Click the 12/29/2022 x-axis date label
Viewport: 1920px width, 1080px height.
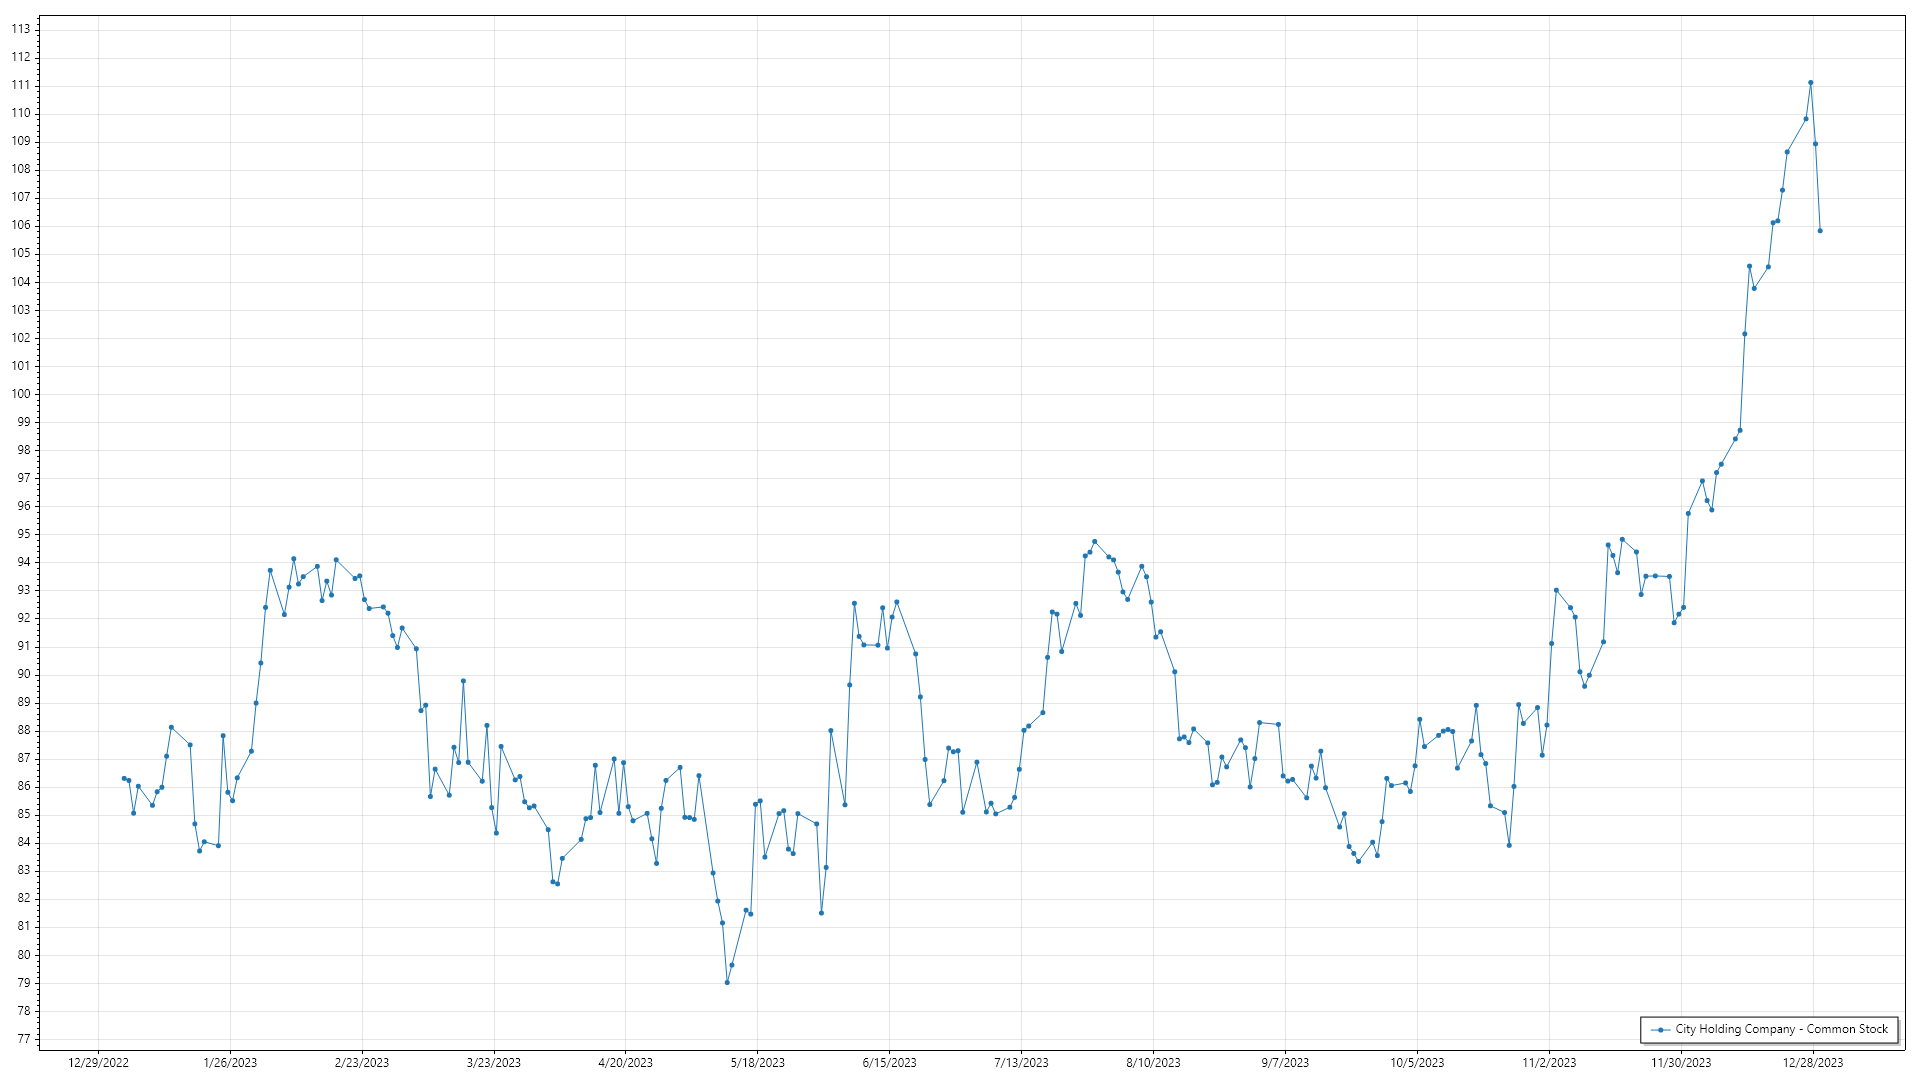click(98, 1063)
